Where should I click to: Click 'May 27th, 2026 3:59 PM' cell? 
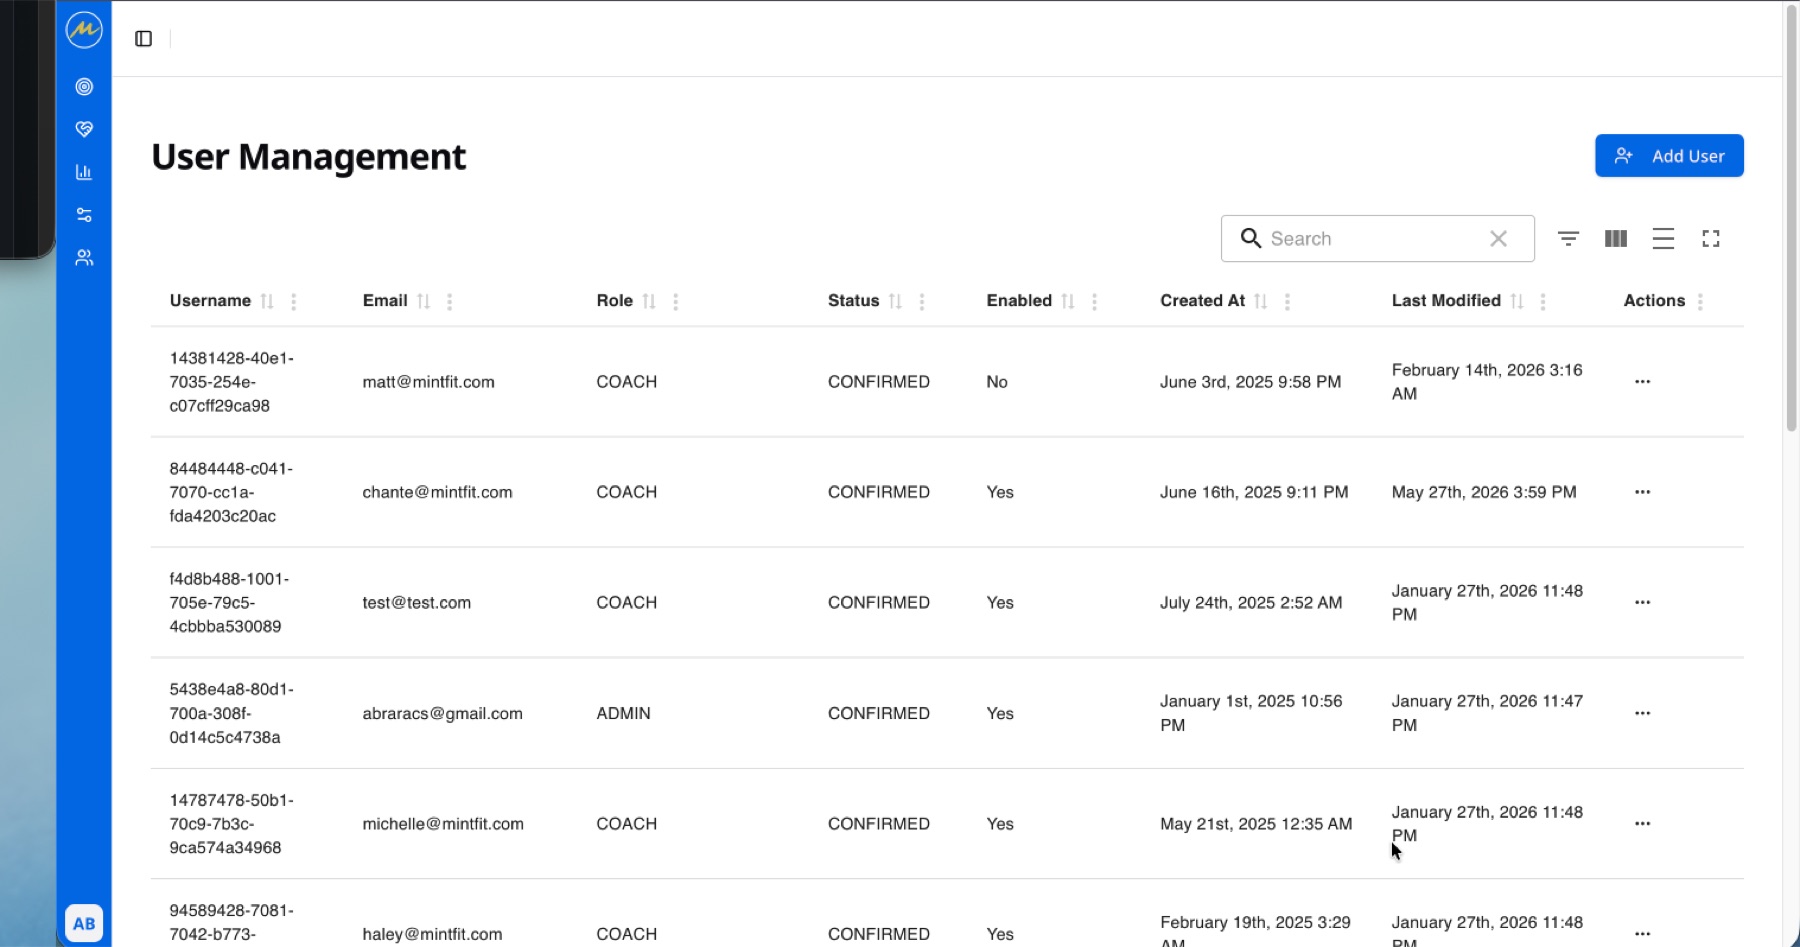(x=1484, y=492)
